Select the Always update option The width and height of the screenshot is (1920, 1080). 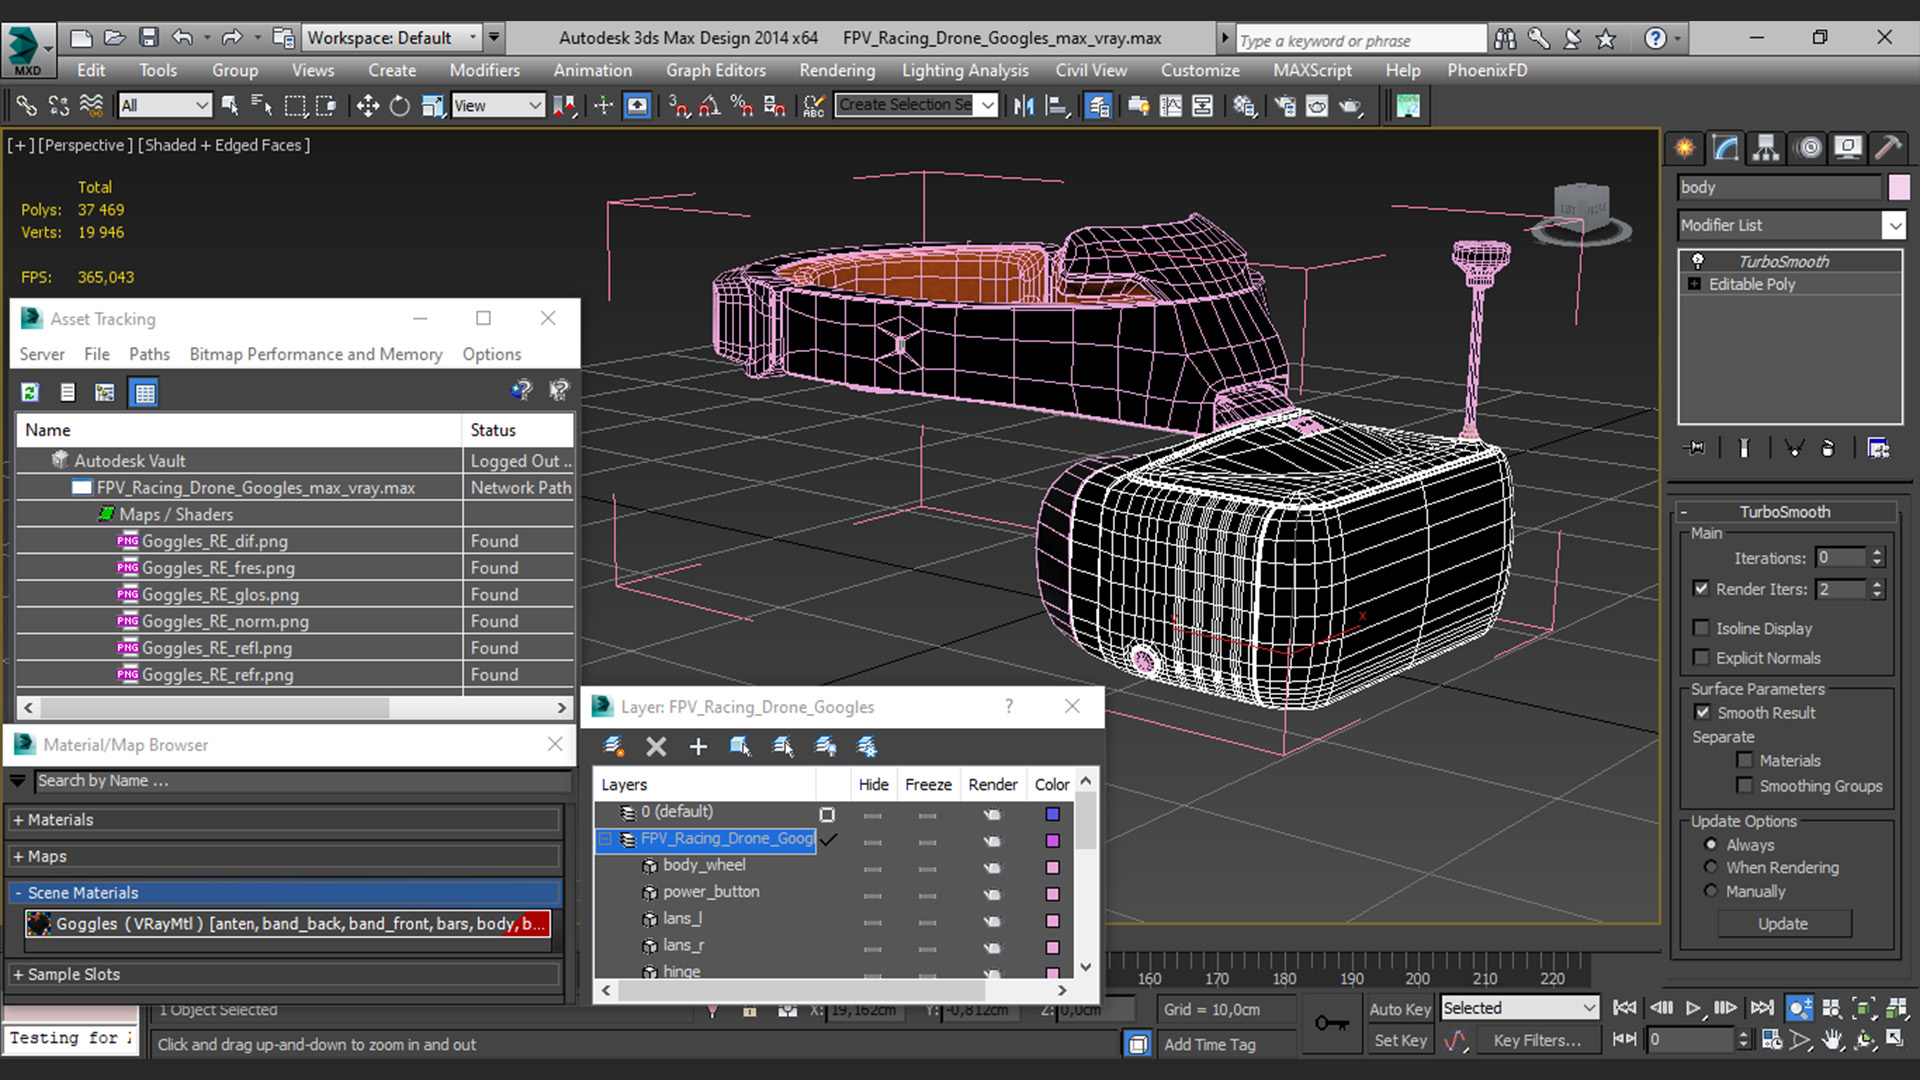[1711, 844]
